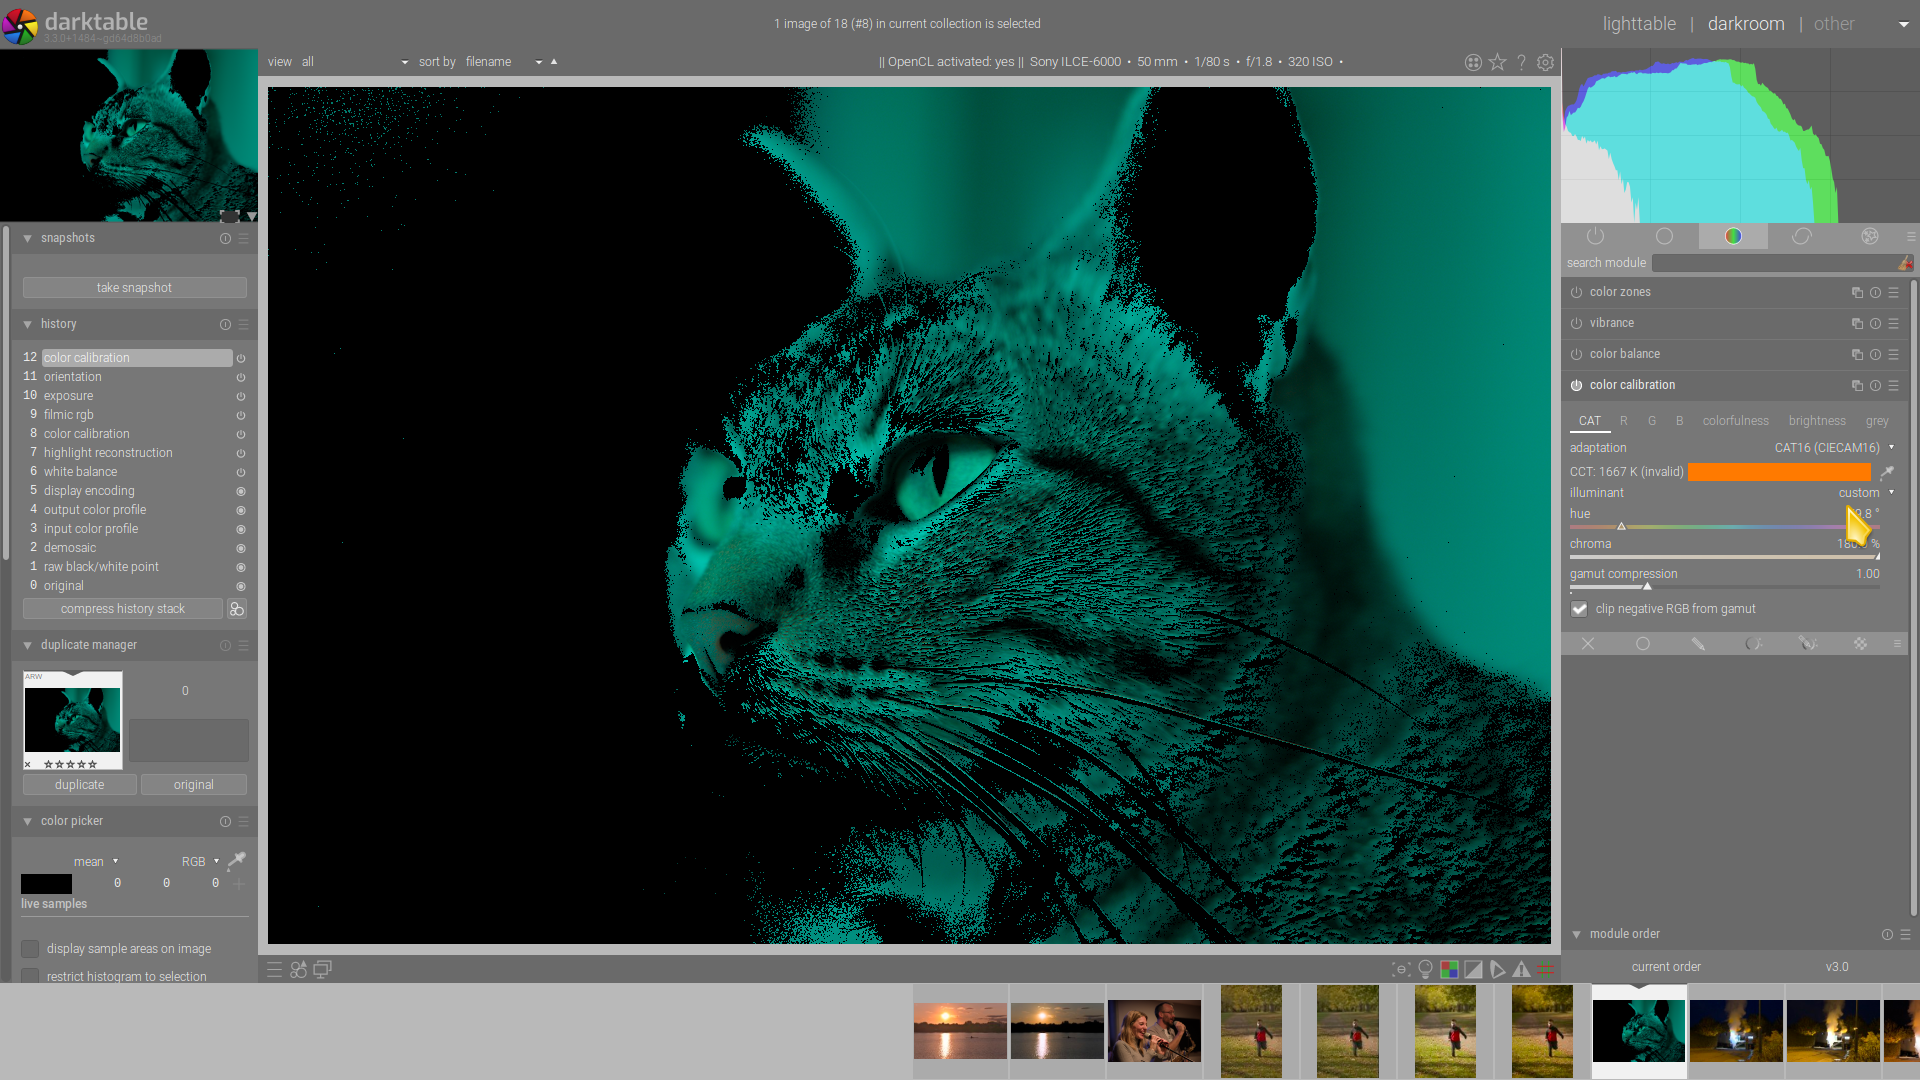Create new instance of color calibration
The width and height of the screenshot is (1920, 1080).
1856,385
